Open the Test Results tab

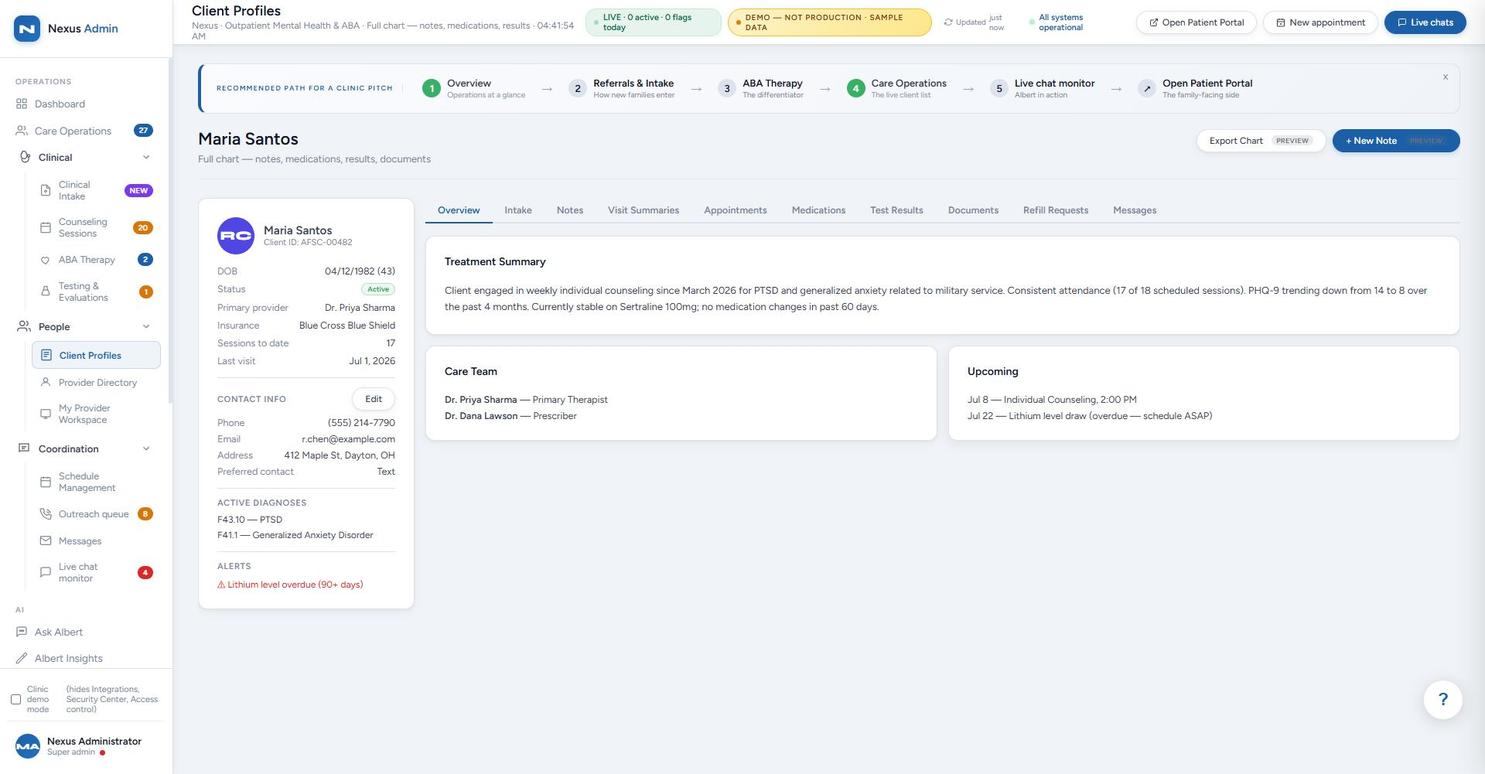coord(897,210)
